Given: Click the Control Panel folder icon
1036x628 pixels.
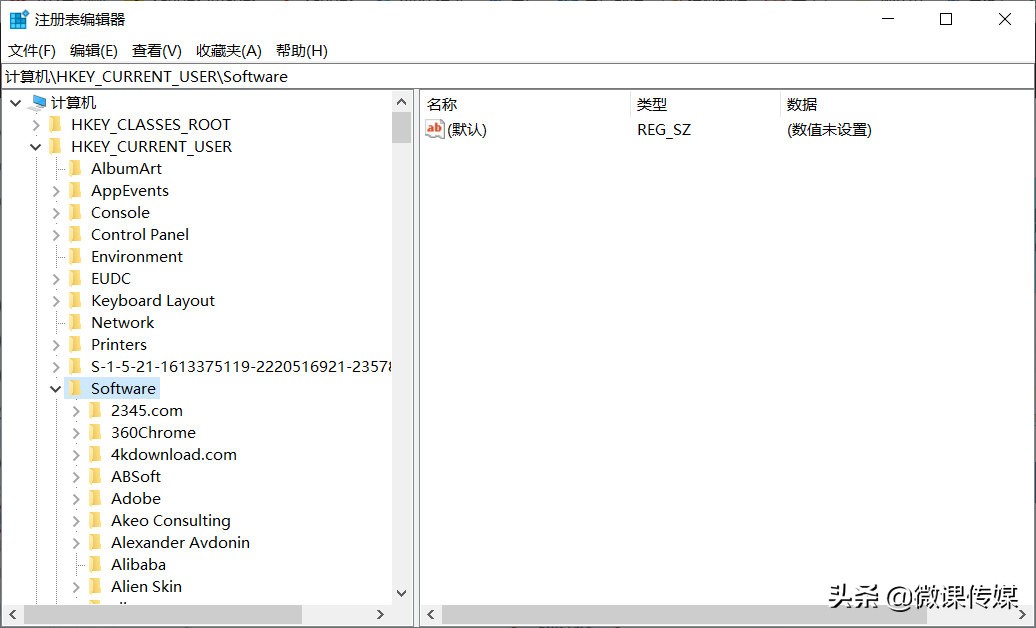Looking at the screenshot, I should pos(76,234).
